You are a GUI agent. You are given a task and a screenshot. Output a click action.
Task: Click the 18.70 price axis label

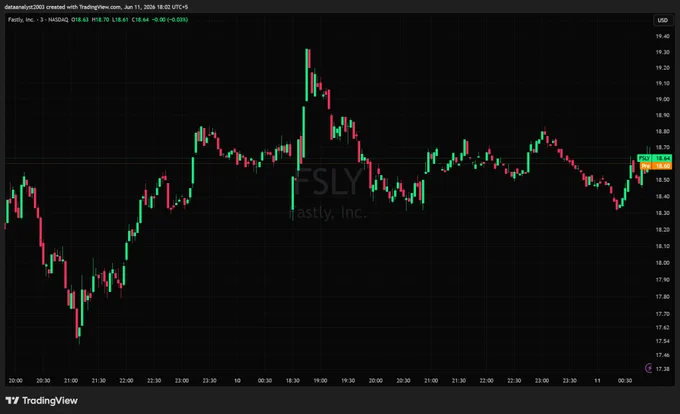pos(662,148)
